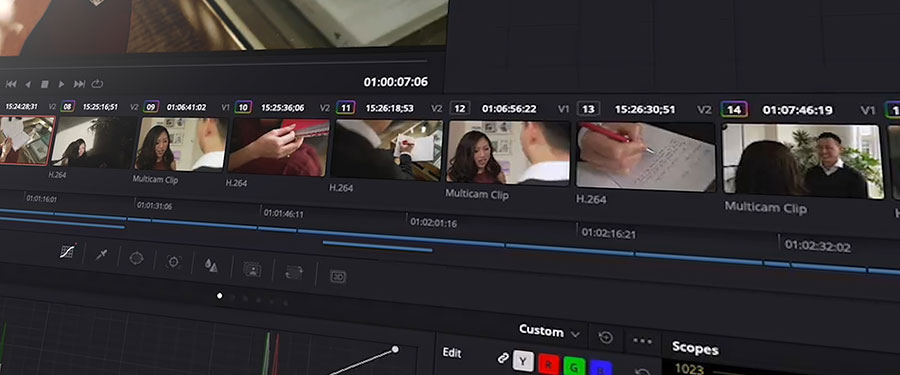Select clip 09 Multicam thumbnail
Screen dimensions: 900x375
(181, 144)
